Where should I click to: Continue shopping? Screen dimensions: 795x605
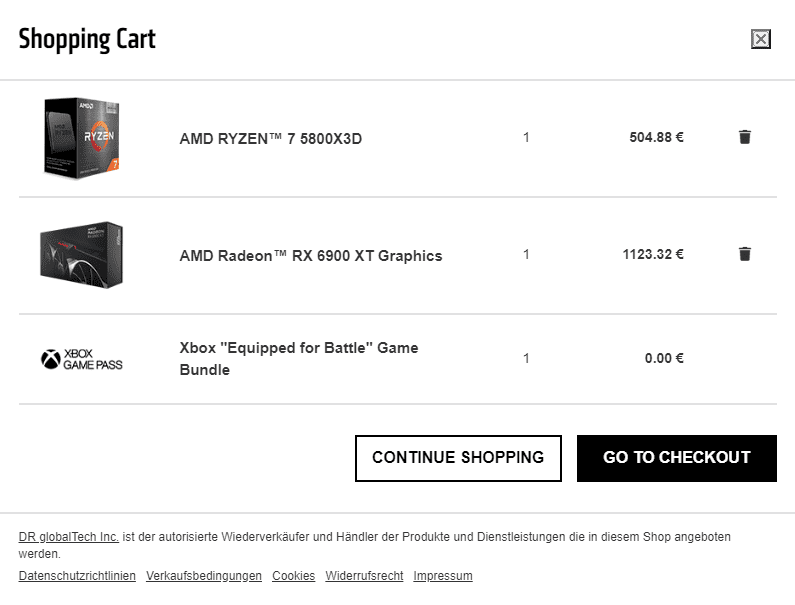tap(458, 458)
